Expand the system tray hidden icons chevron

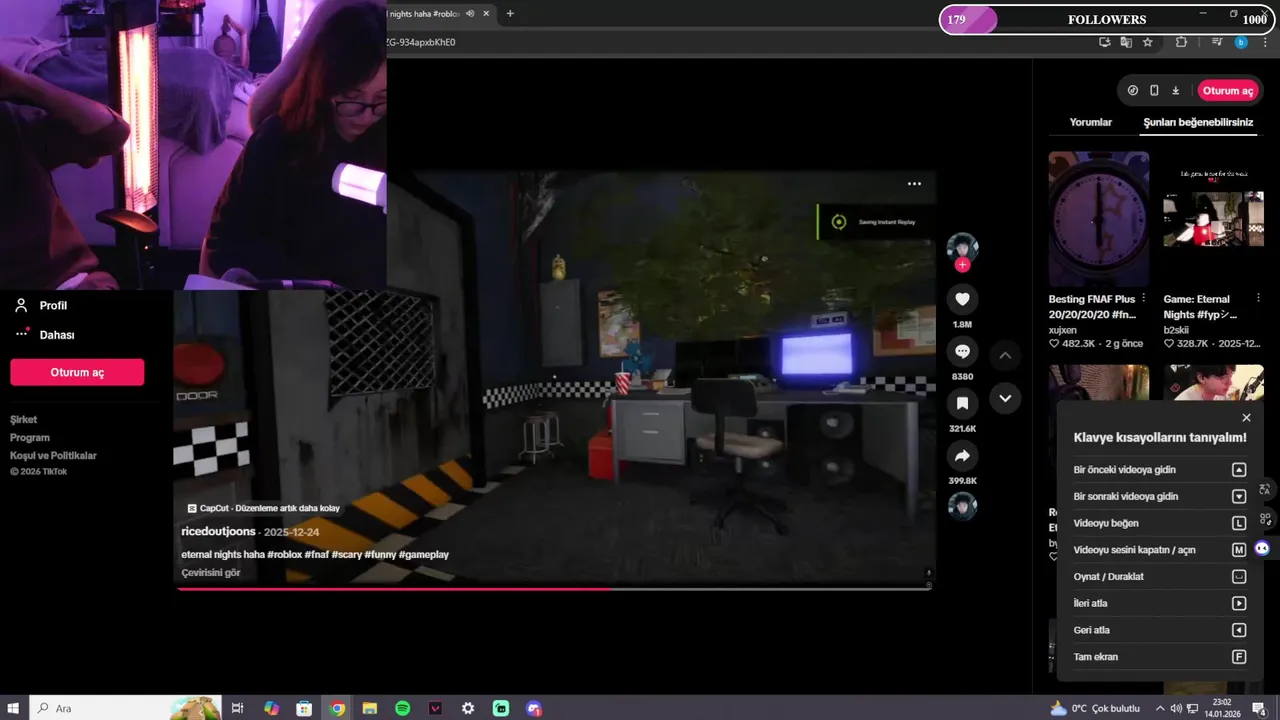[x=1160, y=708]
